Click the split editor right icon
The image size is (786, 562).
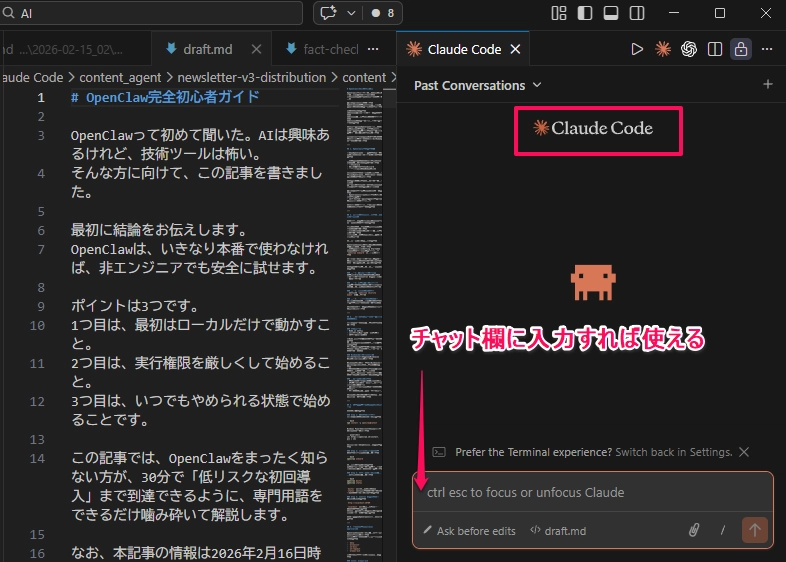click(x=715, y=49)
